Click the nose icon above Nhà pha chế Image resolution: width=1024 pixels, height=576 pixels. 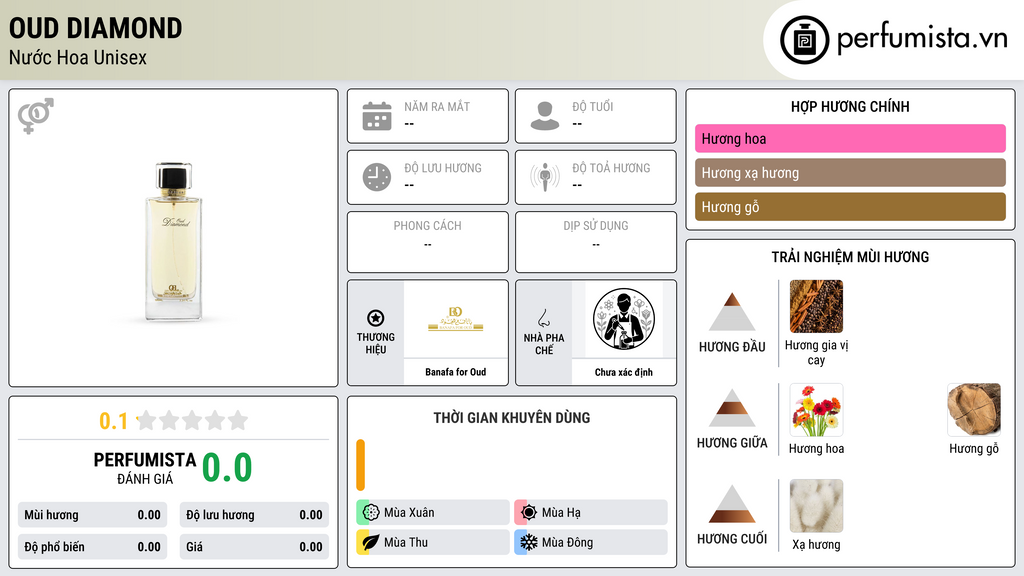pos(543,318)
